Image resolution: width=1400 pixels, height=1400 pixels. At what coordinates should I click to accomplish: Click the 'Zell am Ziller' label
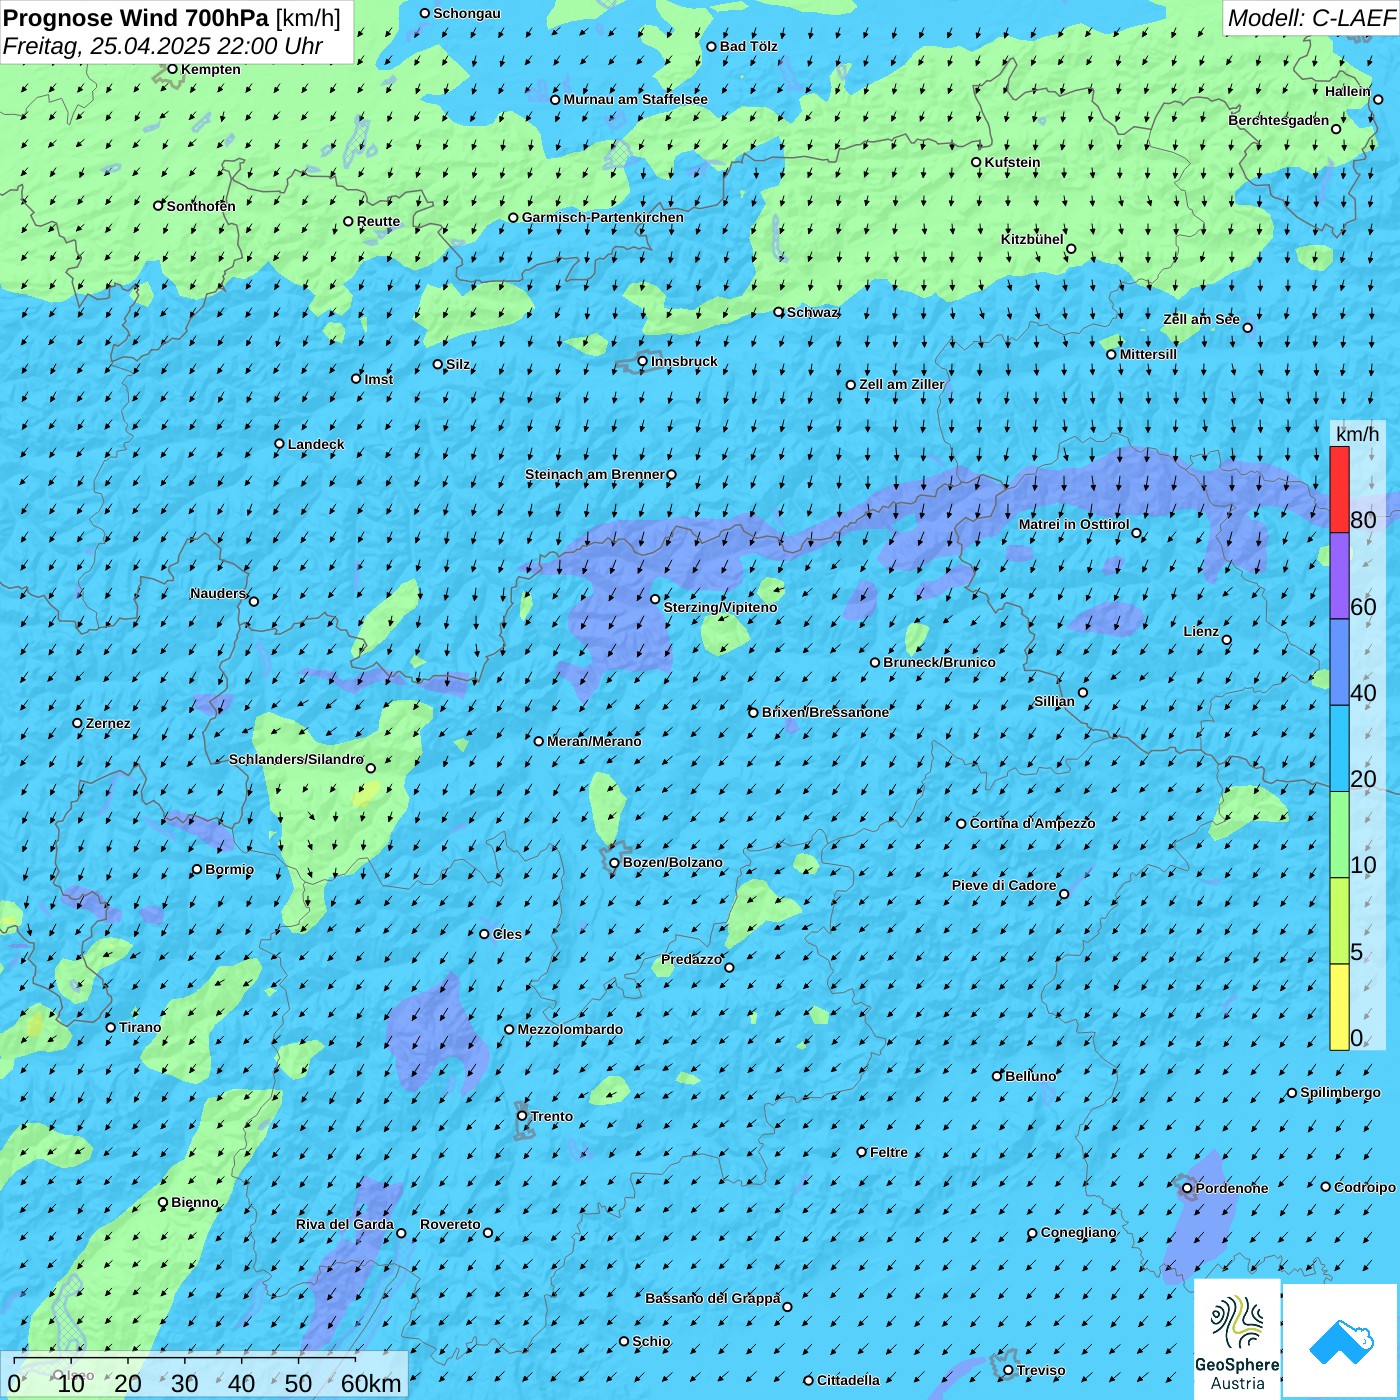coord(902,384)
